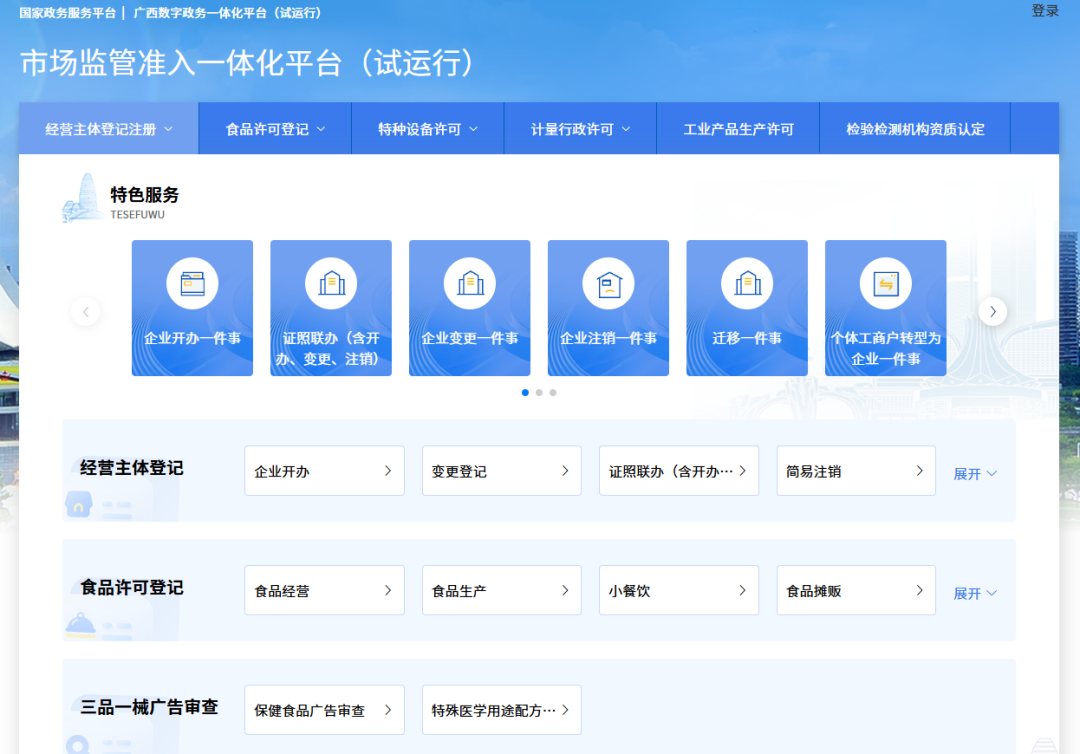Viewport: 1080px width, 754px height.
Task: Open the 迁移一件事 icon card
Action: 747,284
